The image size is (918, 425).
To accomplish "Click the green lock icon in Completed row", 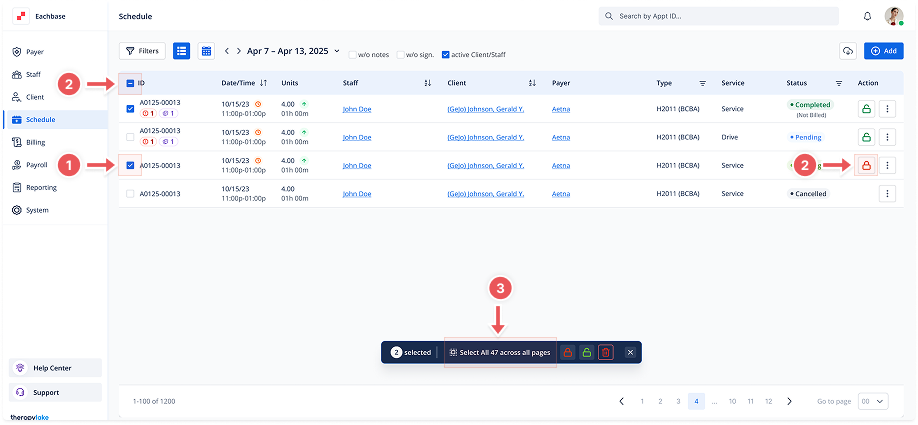I will [866, 110].
